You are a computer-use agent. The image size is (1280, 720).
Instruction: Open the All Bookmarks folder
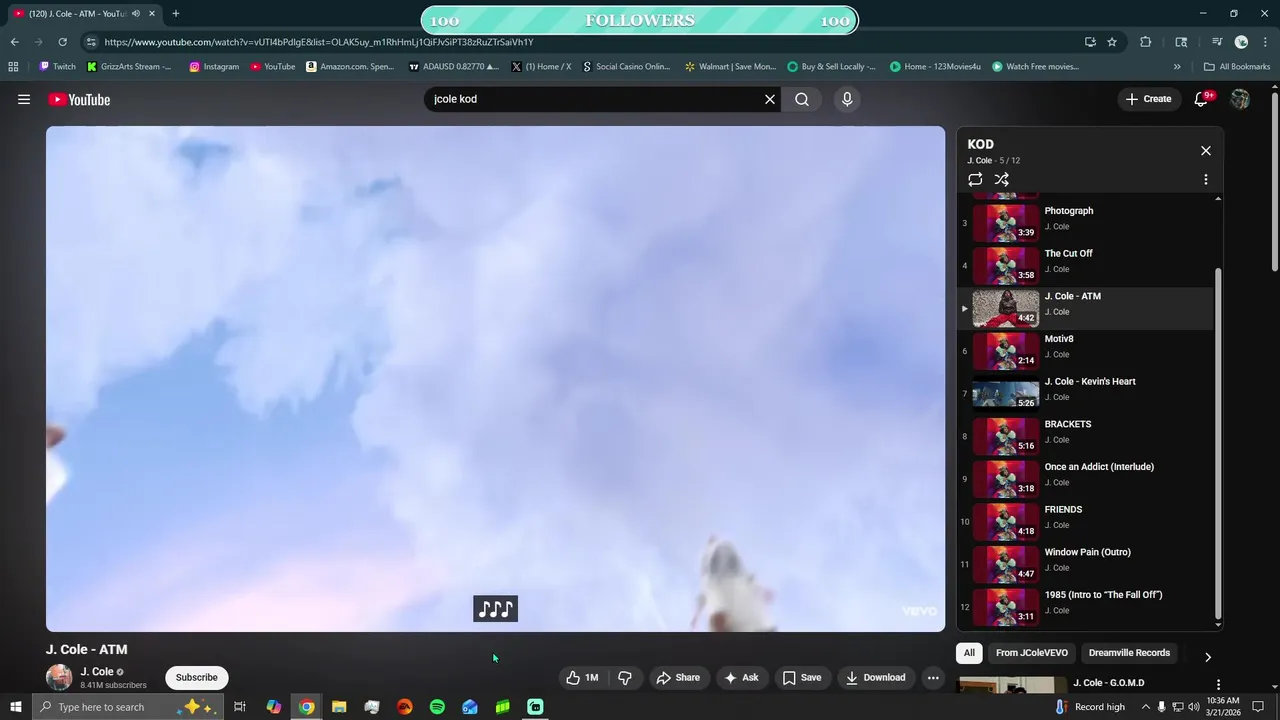click(x=1237, y=67)
